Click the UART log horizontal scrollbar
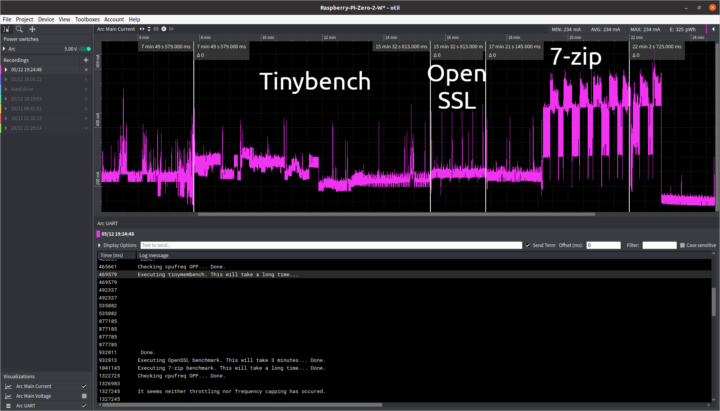Viewport: 720px width, 411px height. pyautogui.click(x=242, y=405)
